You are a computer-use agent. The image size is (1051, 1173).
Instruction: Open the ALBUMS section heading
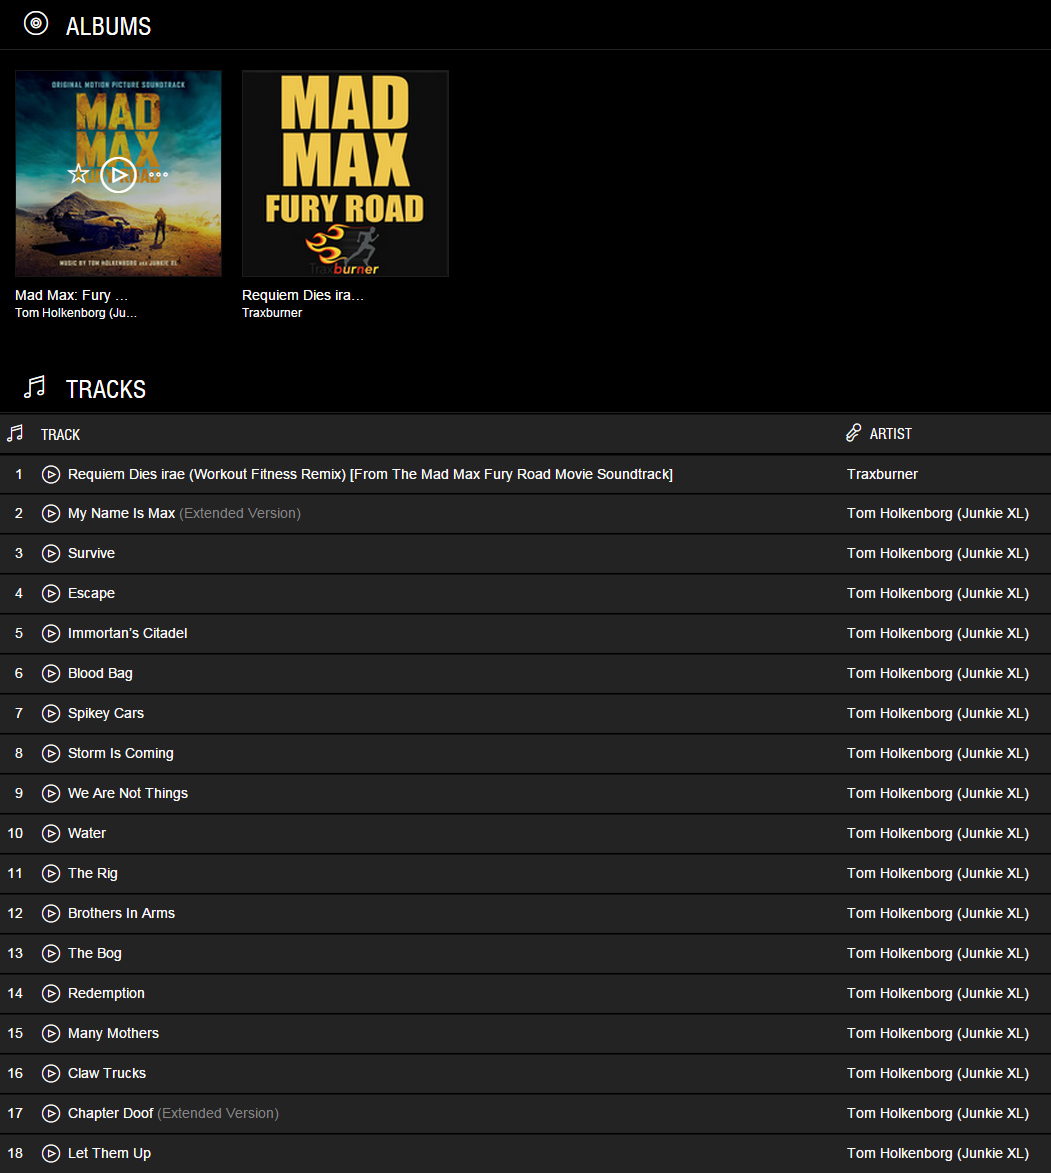(108, 26)
